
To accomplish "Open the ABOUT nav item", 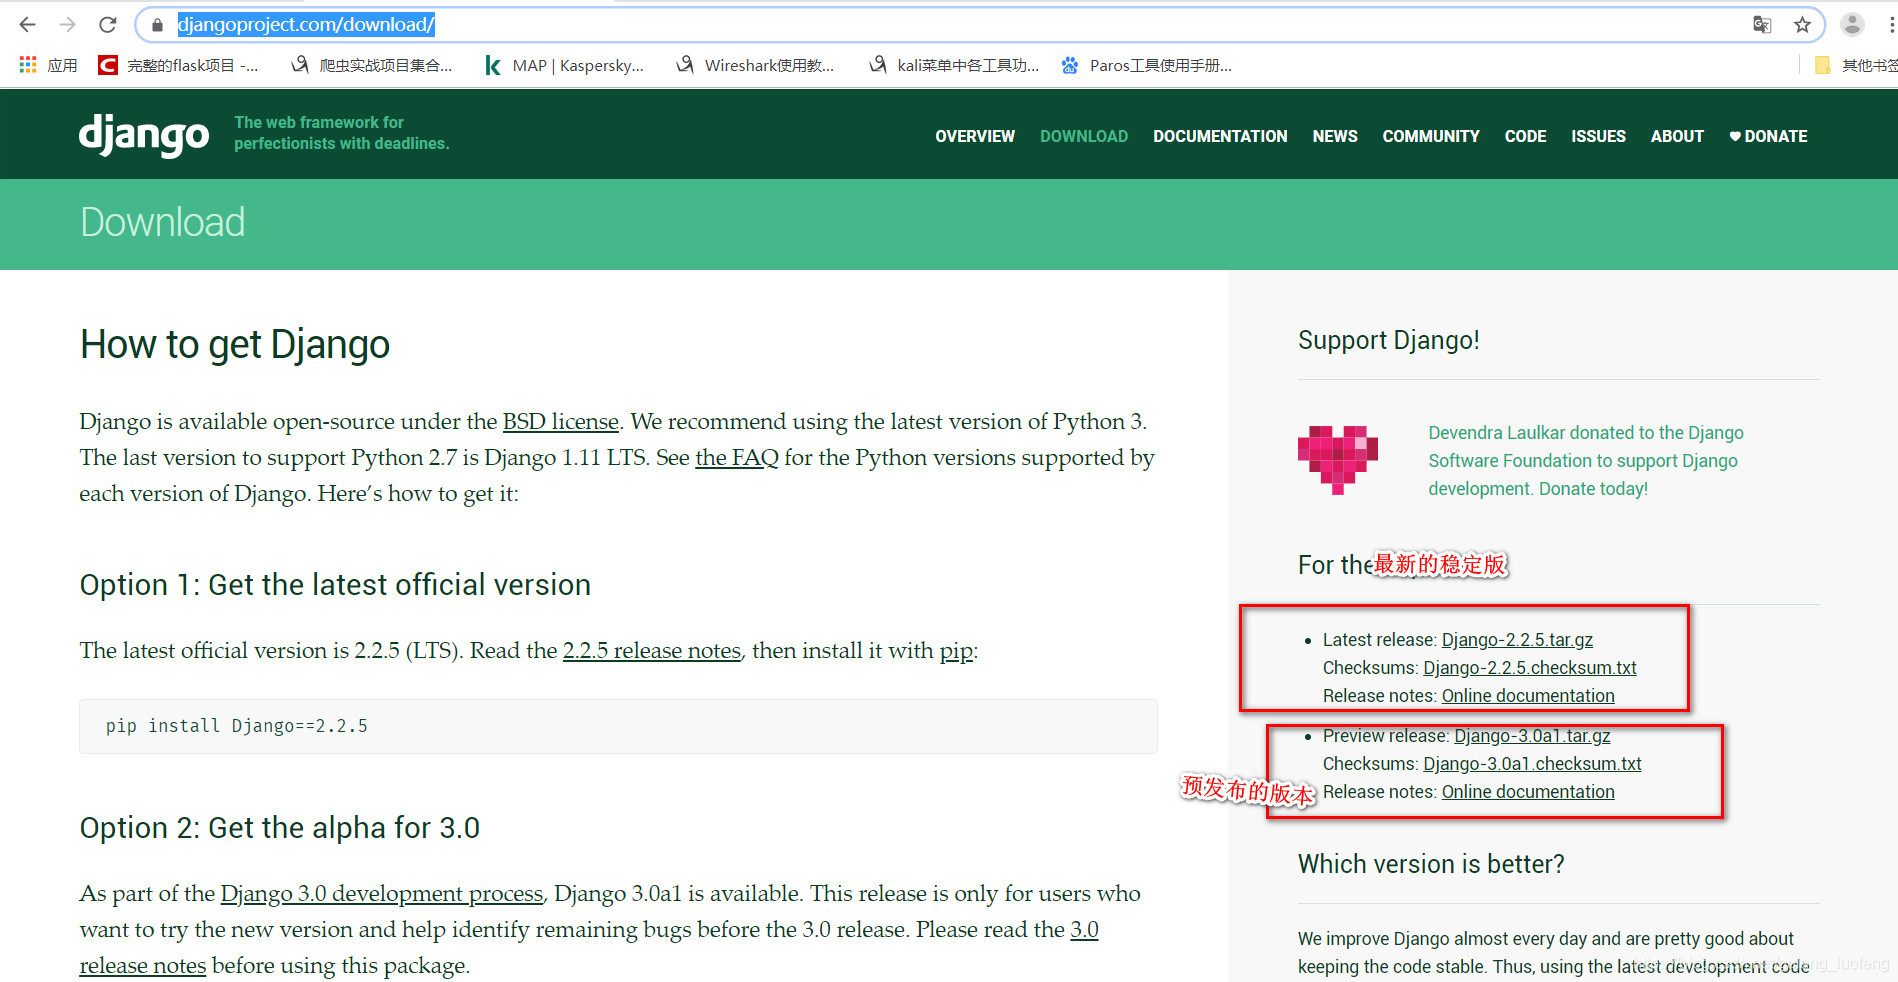I will [x=1677, y=136].
